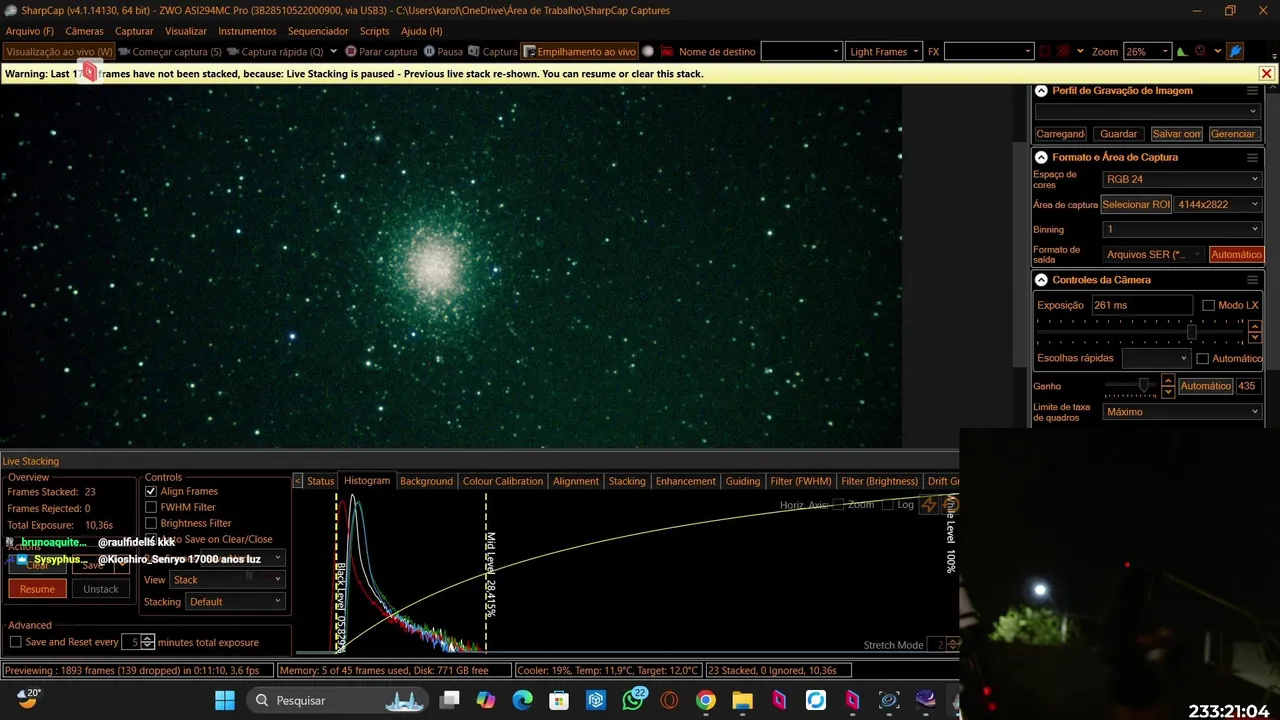Click the round icon after Empilhamento ao vivo
The height and width of the screenshot is (720, 1280).
pyautogui.click(x=648, y=52)
